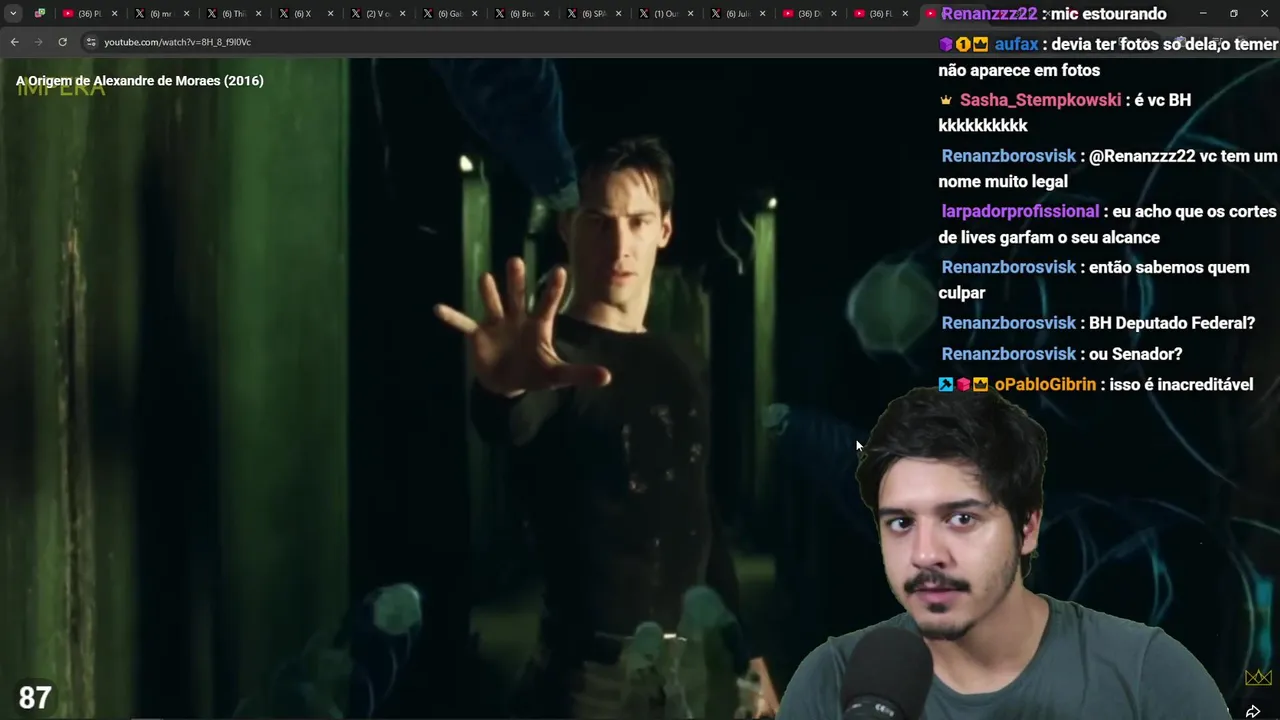The width and height of the screenshot is (1280, 720).
Task: Click chat username Sasha_Stempkowski
Action: 1040,100
